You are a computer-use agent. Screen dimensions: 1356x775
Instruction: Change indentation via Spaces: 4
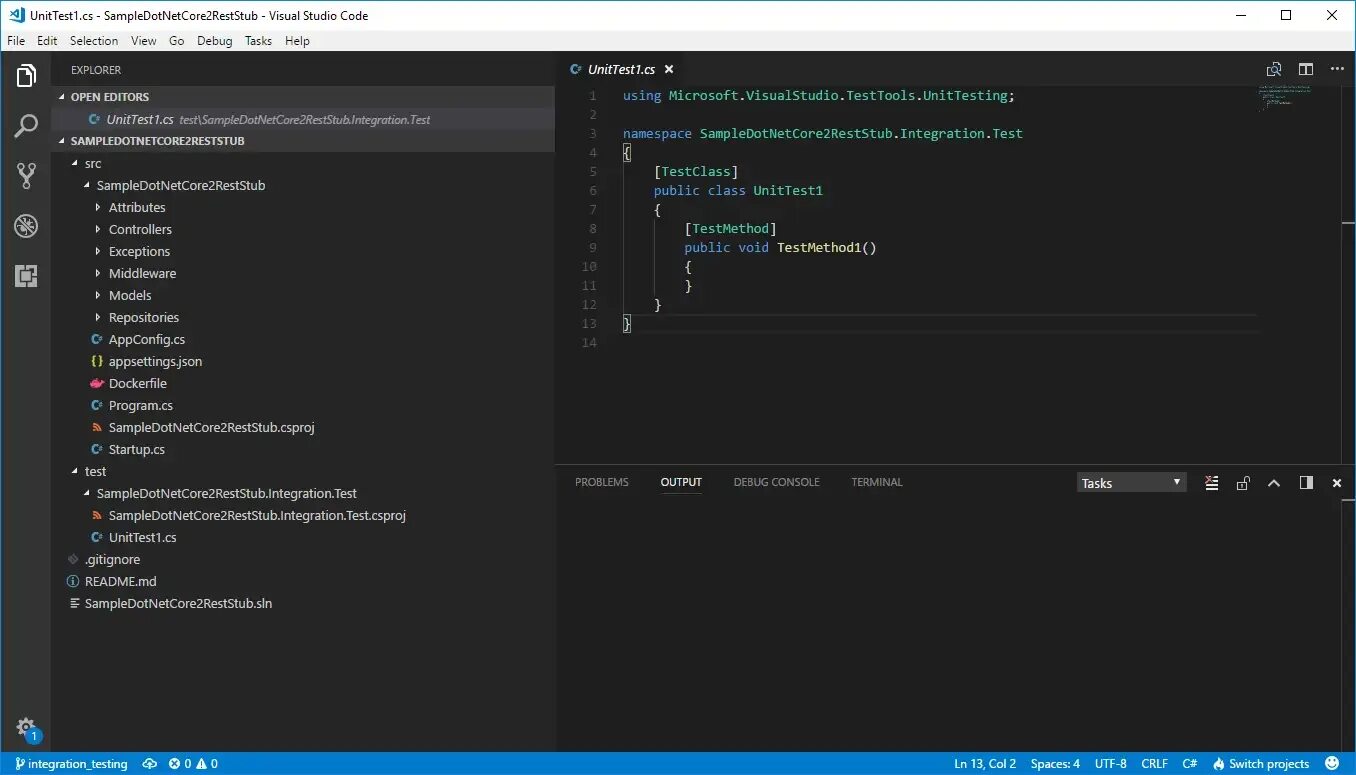pos(1055,764)
